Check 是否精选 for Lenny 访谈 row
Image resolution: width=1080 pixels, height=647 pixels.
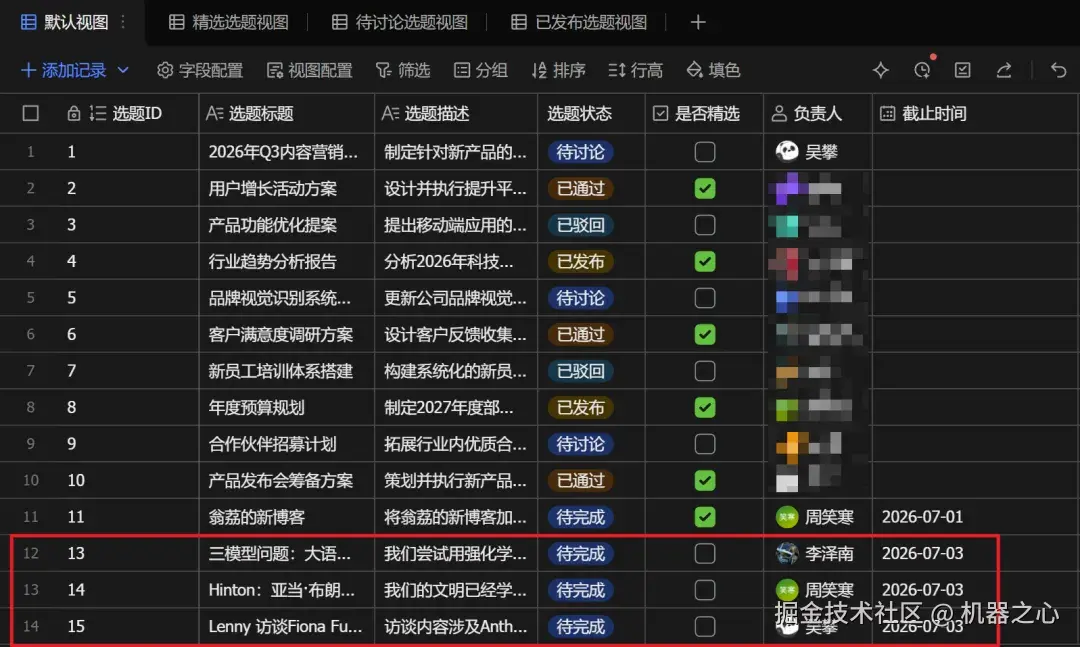tap(705, 626)
